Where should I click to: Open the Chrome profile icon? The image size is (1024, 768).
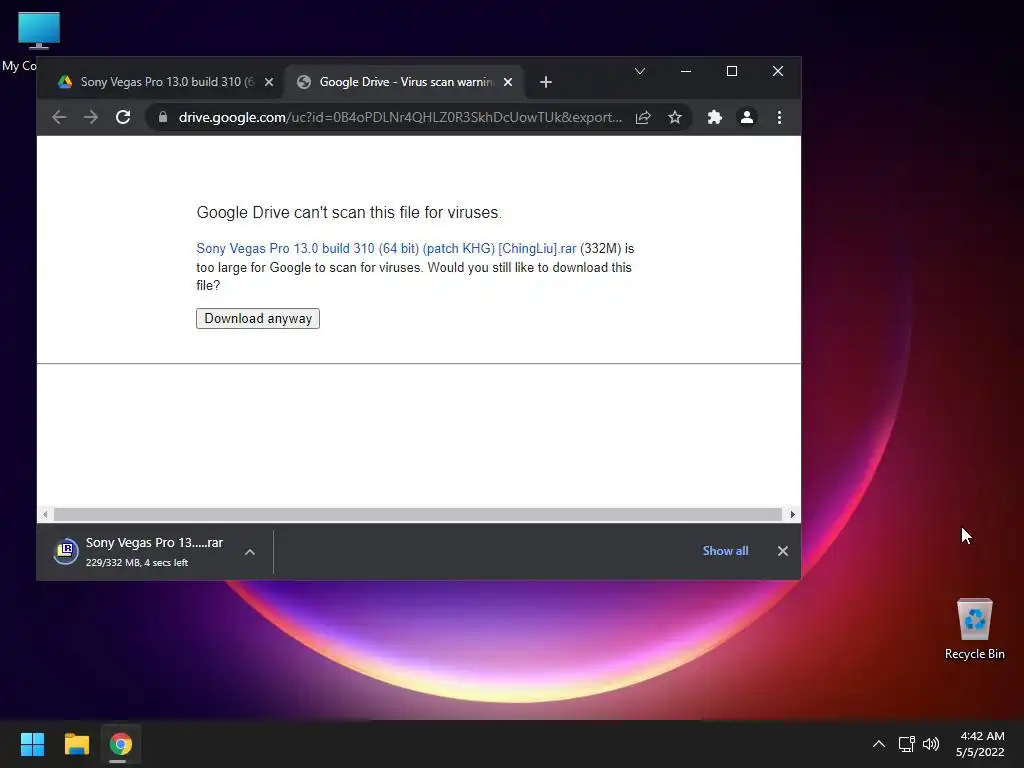click(746, 118)
